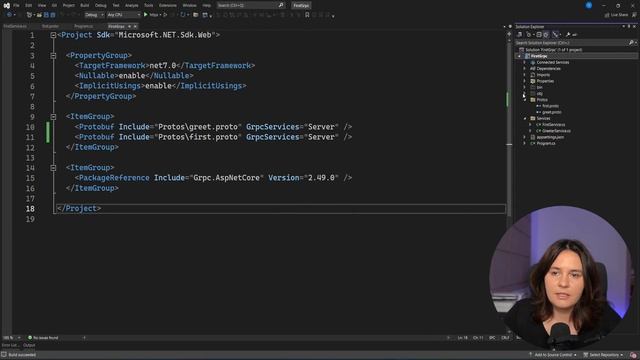Click the Bookmark toolbar icon
This screenshot has height=360, width=640.
point(307,15)
